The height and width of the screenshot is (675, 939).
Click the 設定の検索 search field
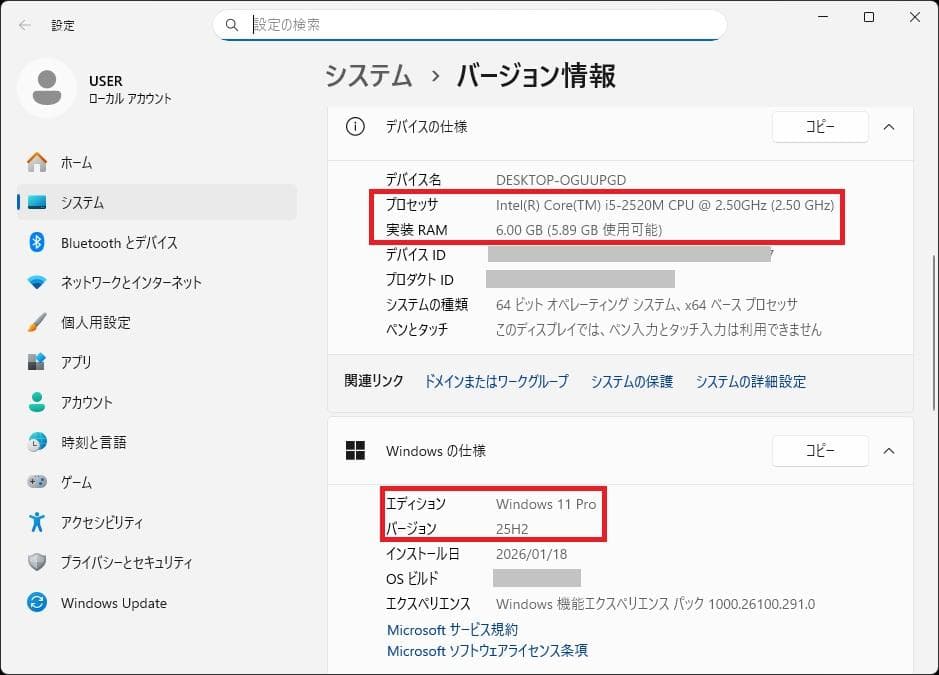(470, 25)
